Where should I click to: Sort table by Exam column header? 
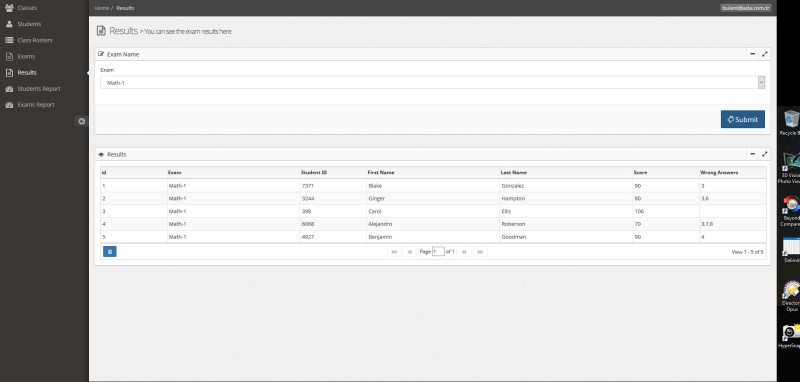click(233, 172)
